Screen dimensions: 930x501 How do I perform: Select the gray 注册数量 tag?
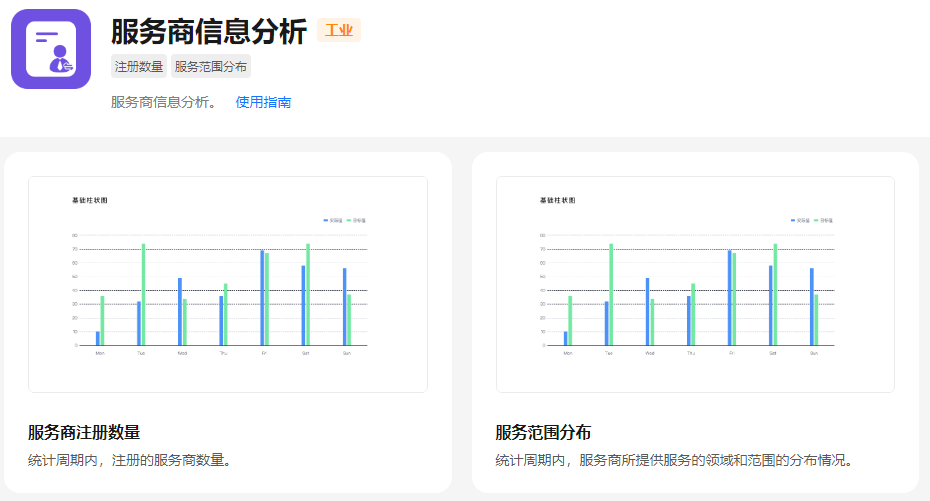pyautogui.click(x=139, y=67)
